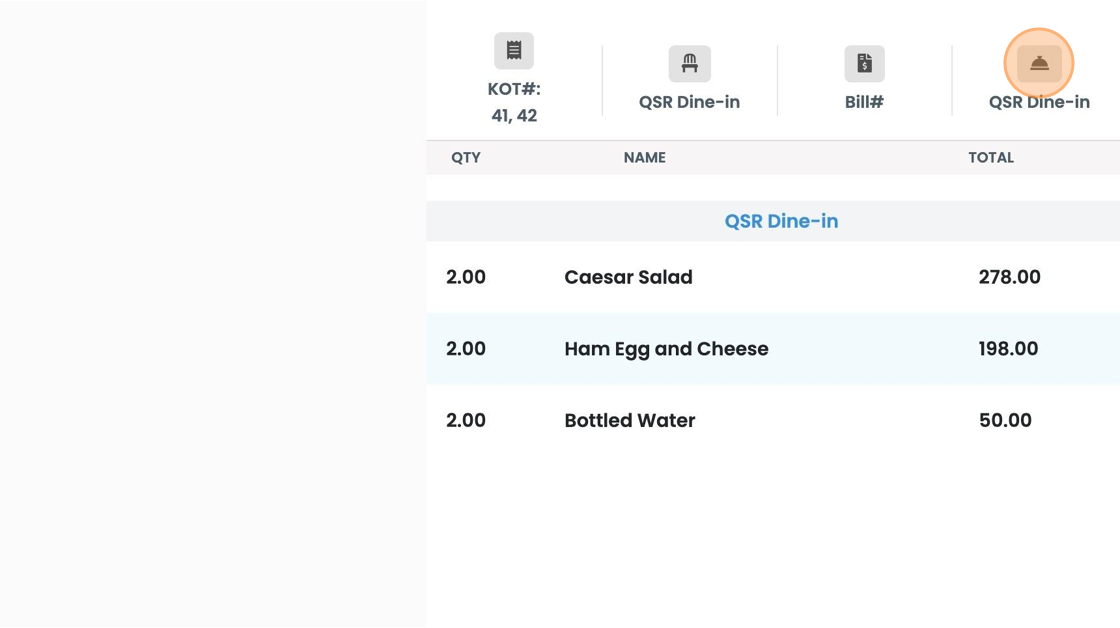Click the 50.00 total for Bottled Water
Image resolution: width=1120 pixels, height=628 pixels.
coord(1005,420)
